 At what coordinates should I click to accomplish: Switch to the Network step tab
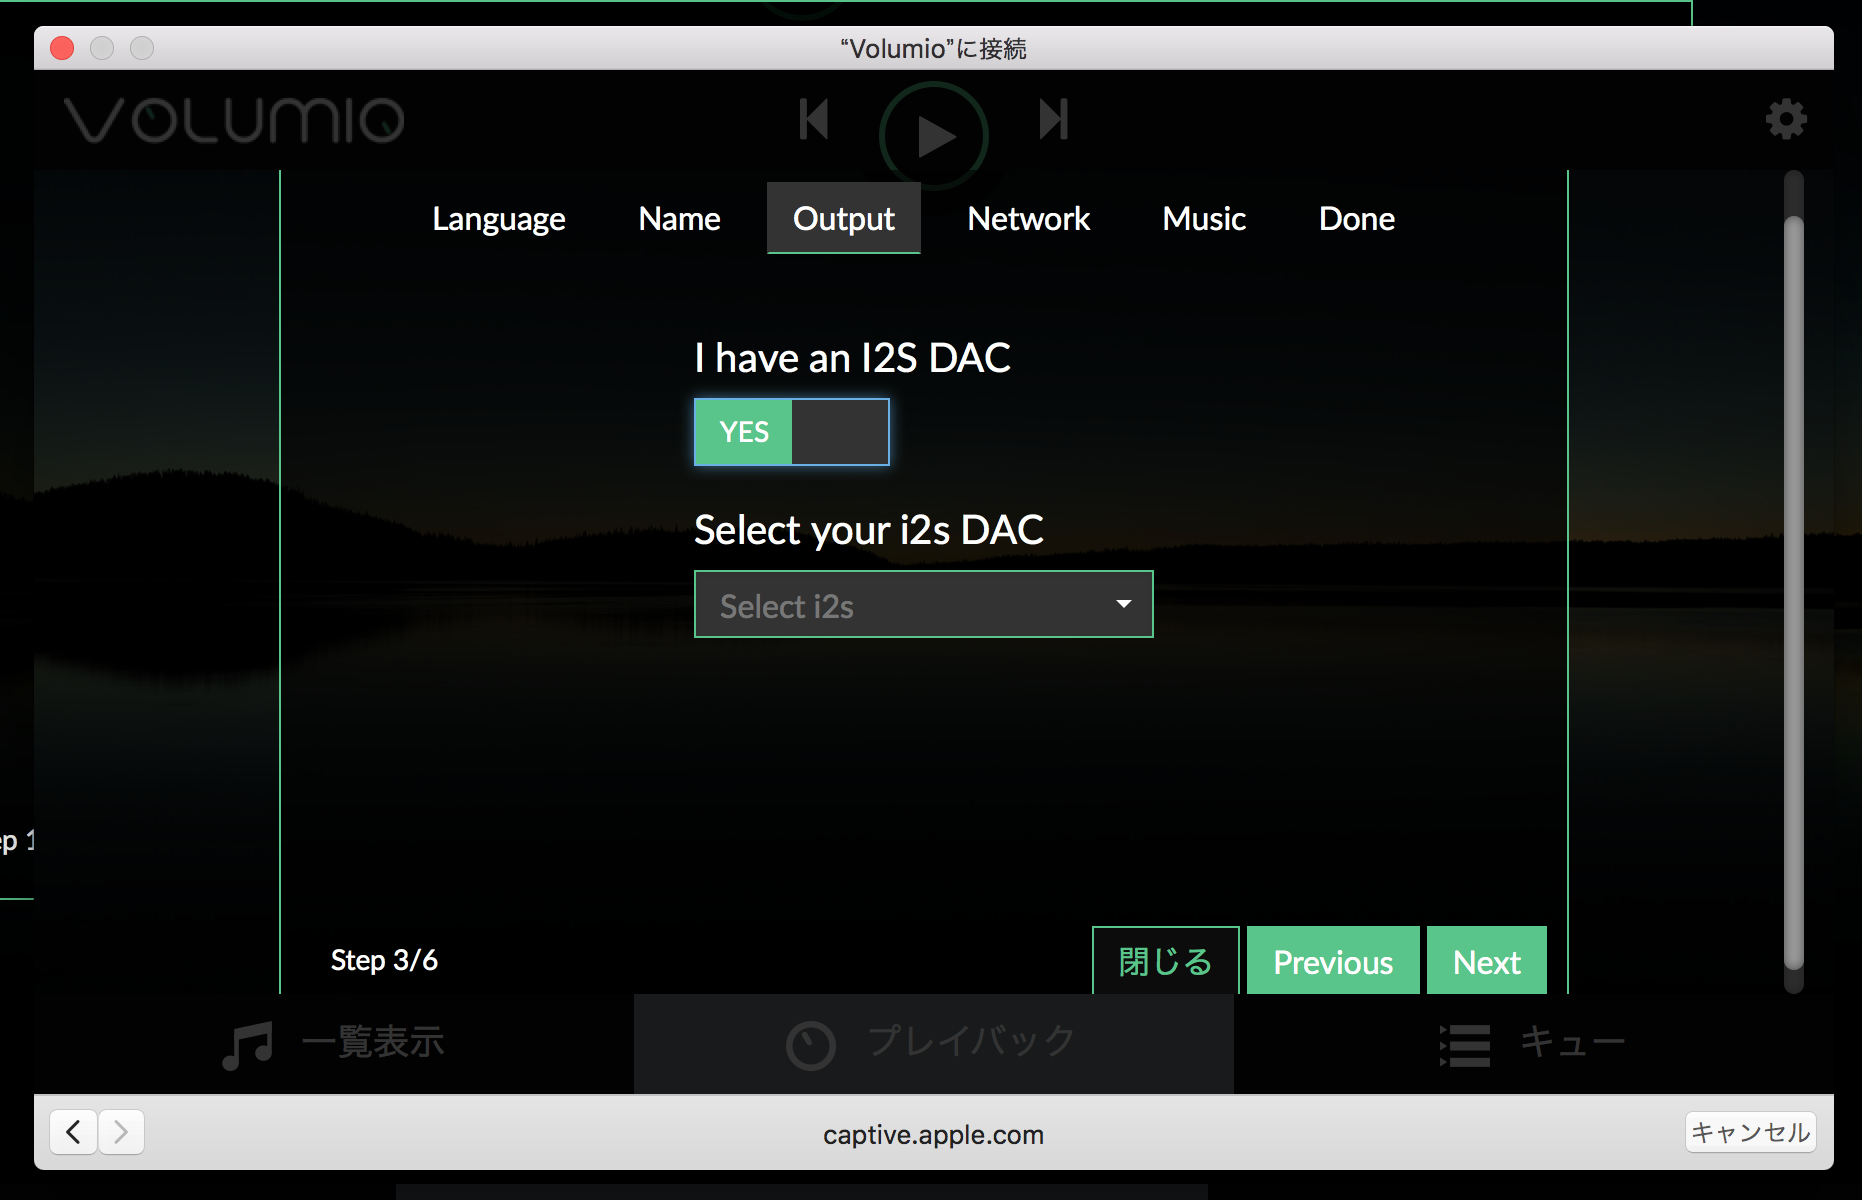[x=1028, y=219]
